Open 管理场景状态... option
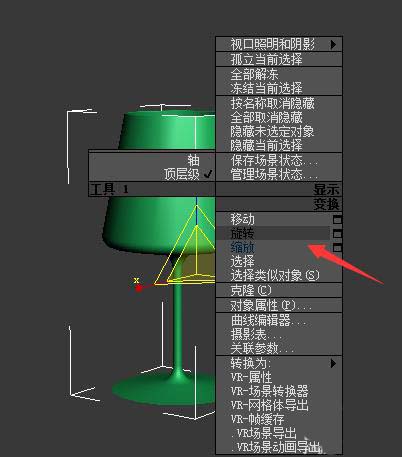 (x=279, y=174)
